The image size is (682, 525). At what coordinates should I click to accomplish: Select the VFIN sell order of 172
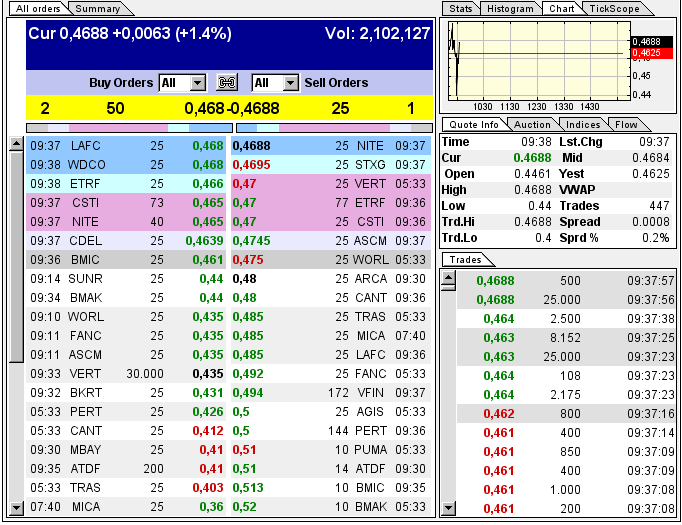(331, 393)
